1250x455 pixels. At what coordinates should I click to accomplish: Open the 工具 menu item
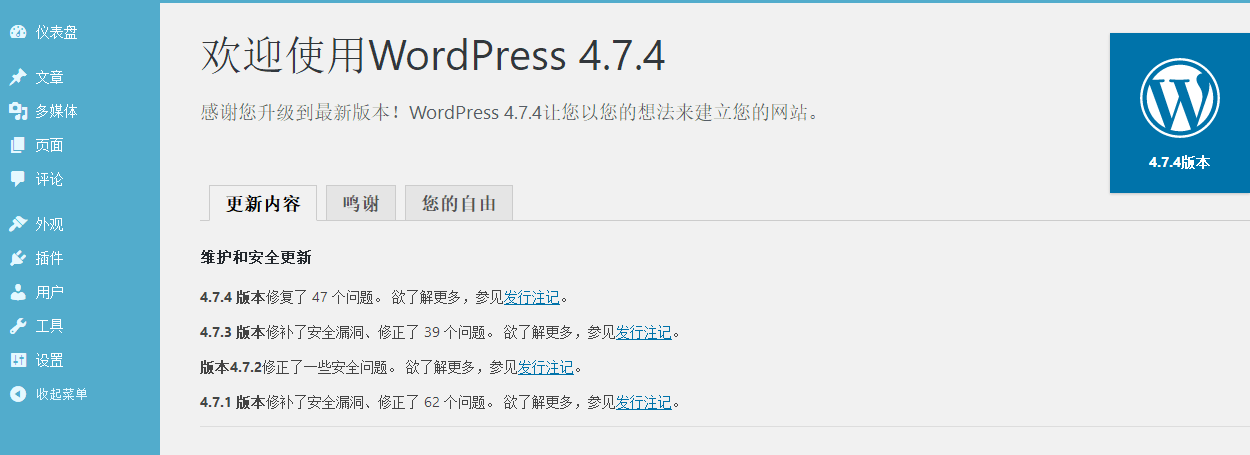[80, 326]
